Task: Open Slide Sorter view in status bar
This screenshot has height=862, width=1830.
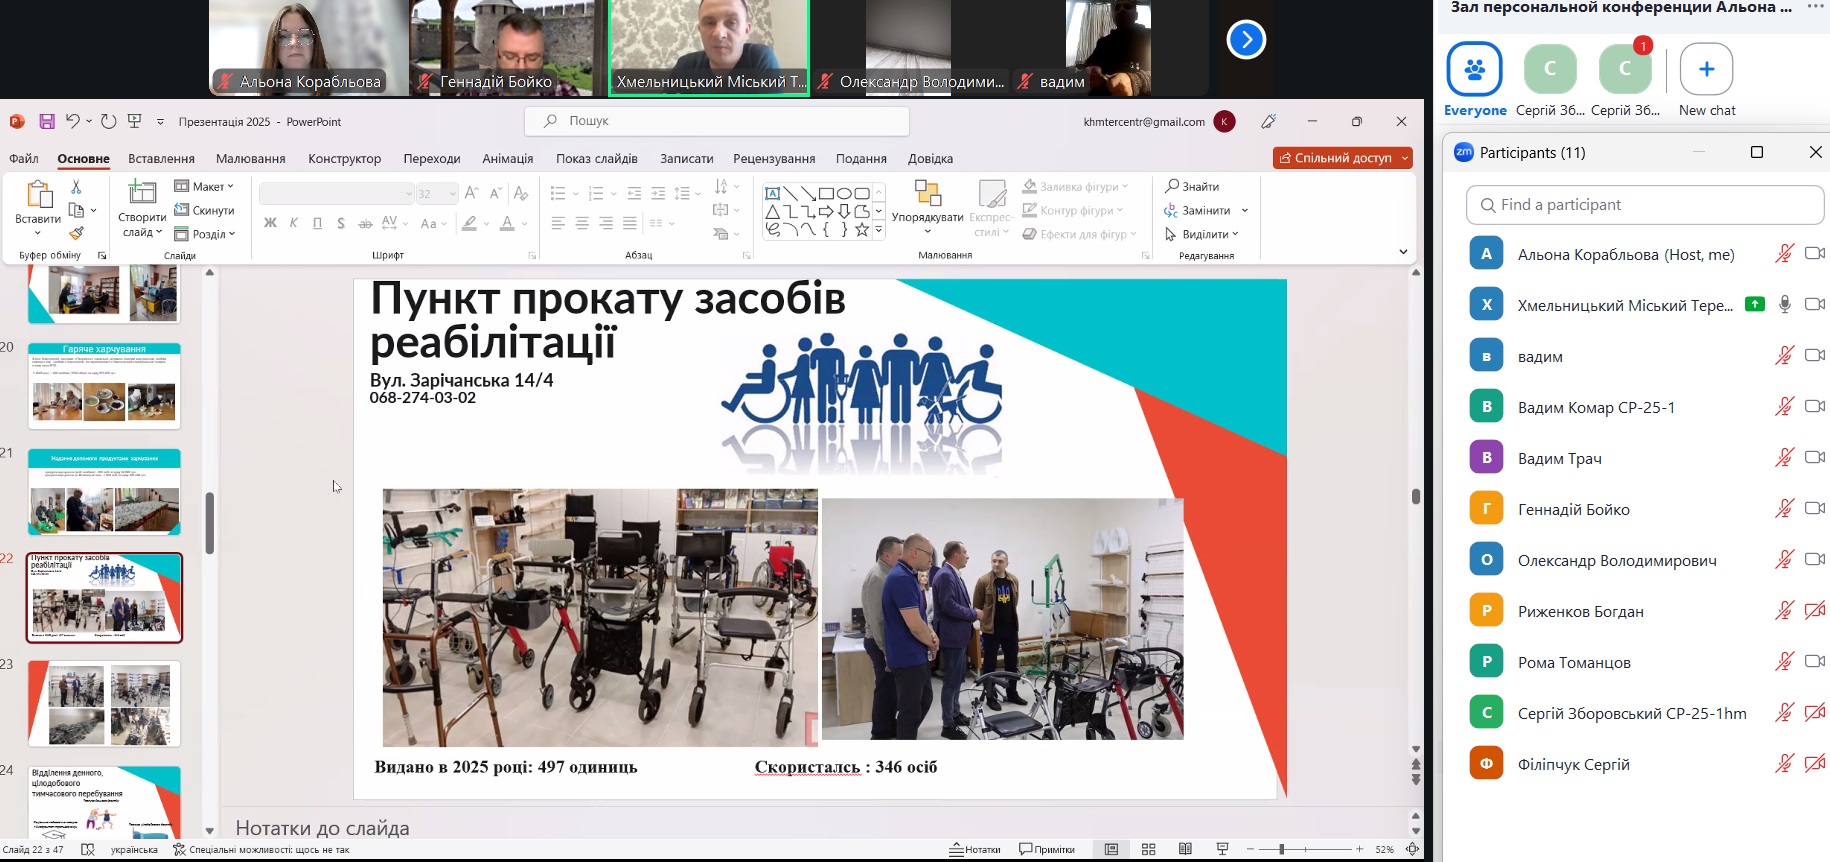Action: coord(1148,849)
